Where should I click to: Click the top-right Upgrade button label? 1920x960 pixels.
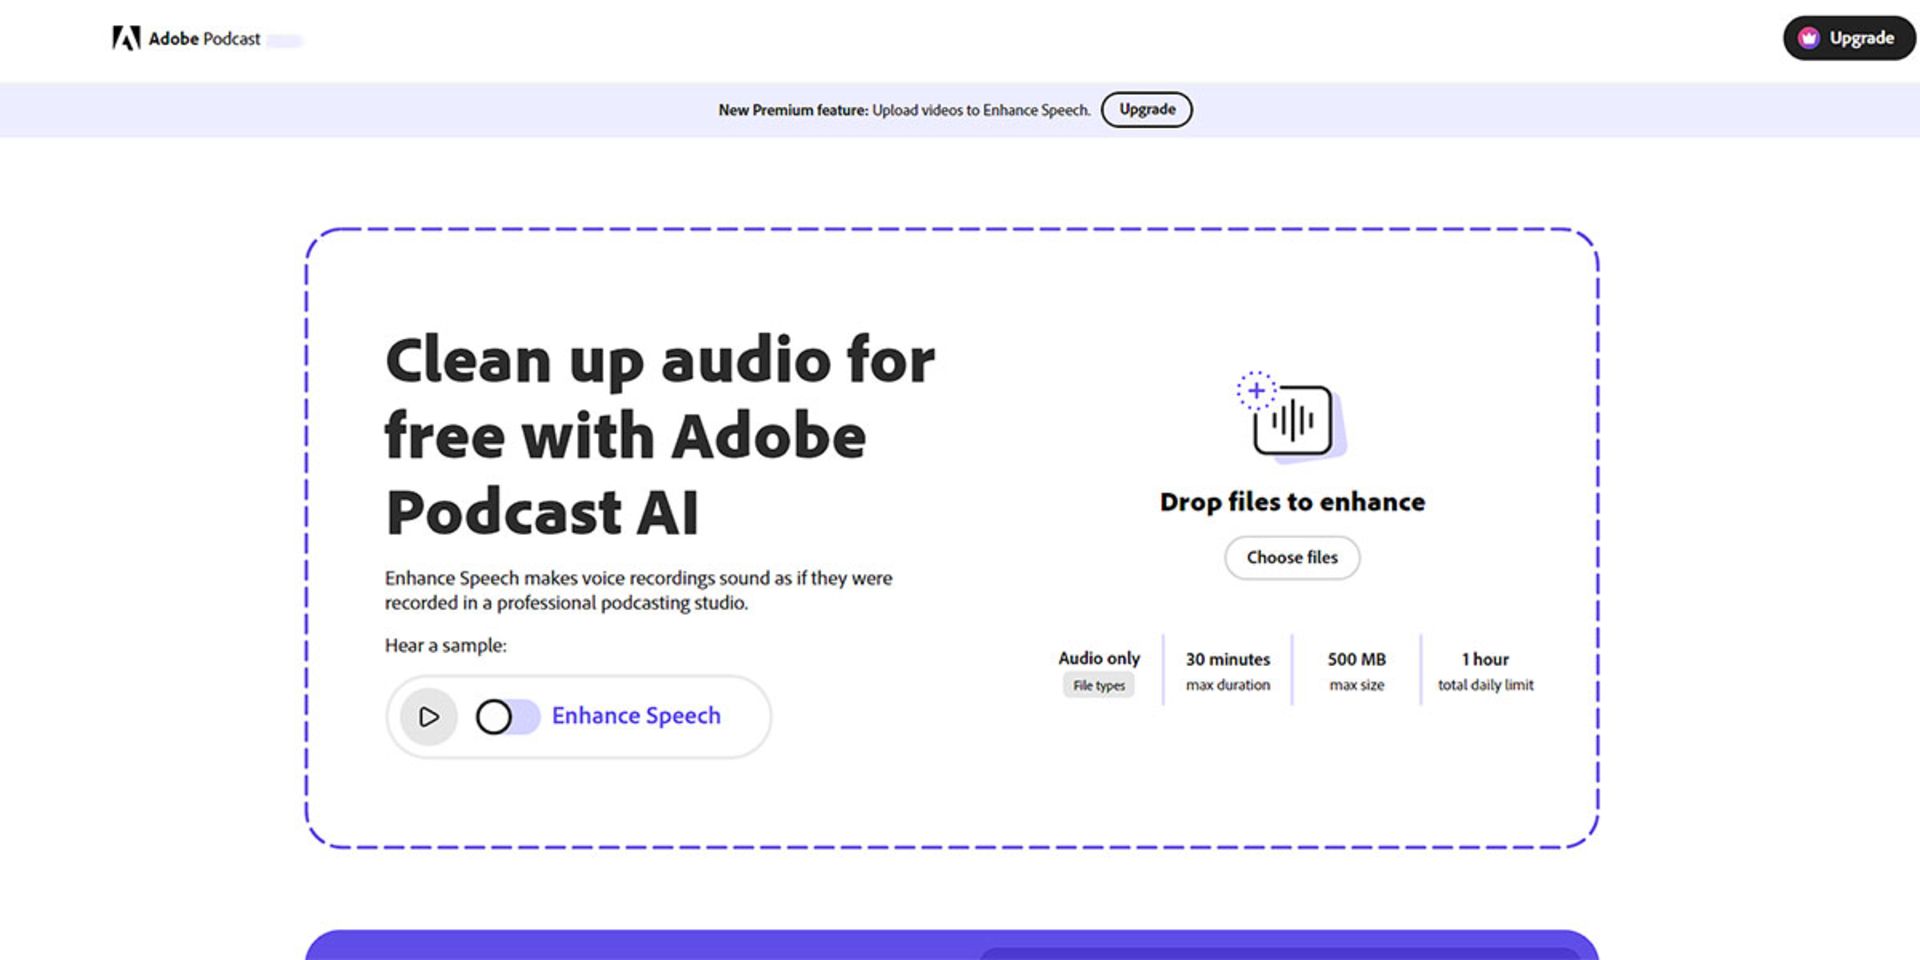[1861, 38]
